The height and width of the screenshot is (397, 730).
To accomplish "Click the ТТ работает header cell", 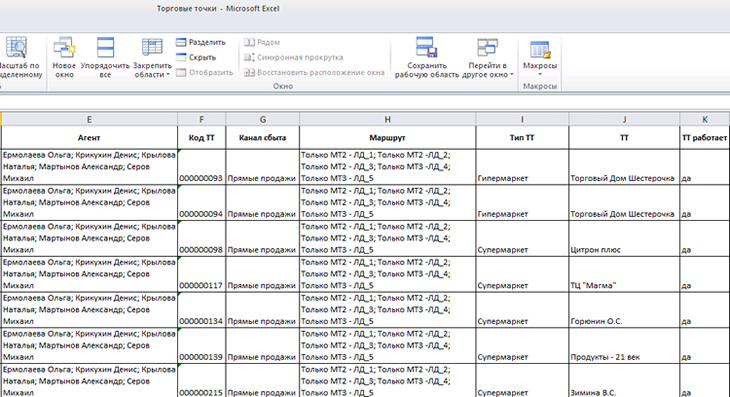I will (704, 138).
